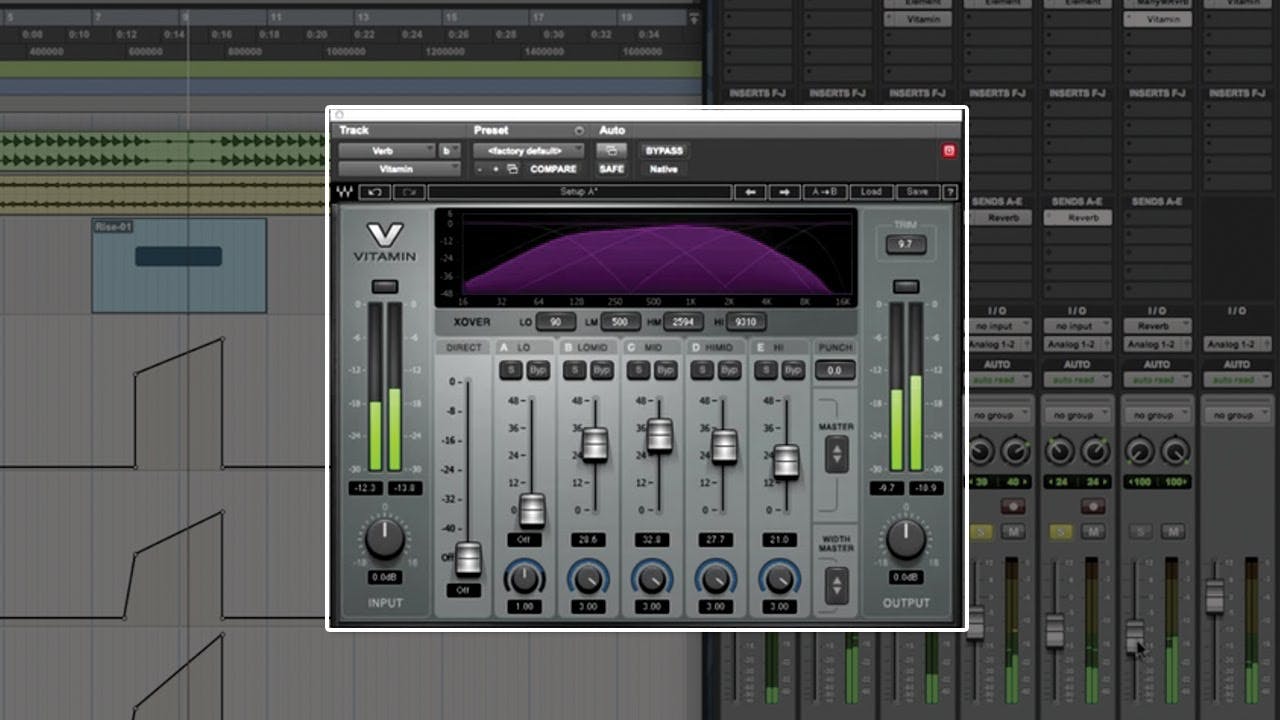Click the Vitamin logo
Screen dimensions: 1280x720
pos(384,243)
